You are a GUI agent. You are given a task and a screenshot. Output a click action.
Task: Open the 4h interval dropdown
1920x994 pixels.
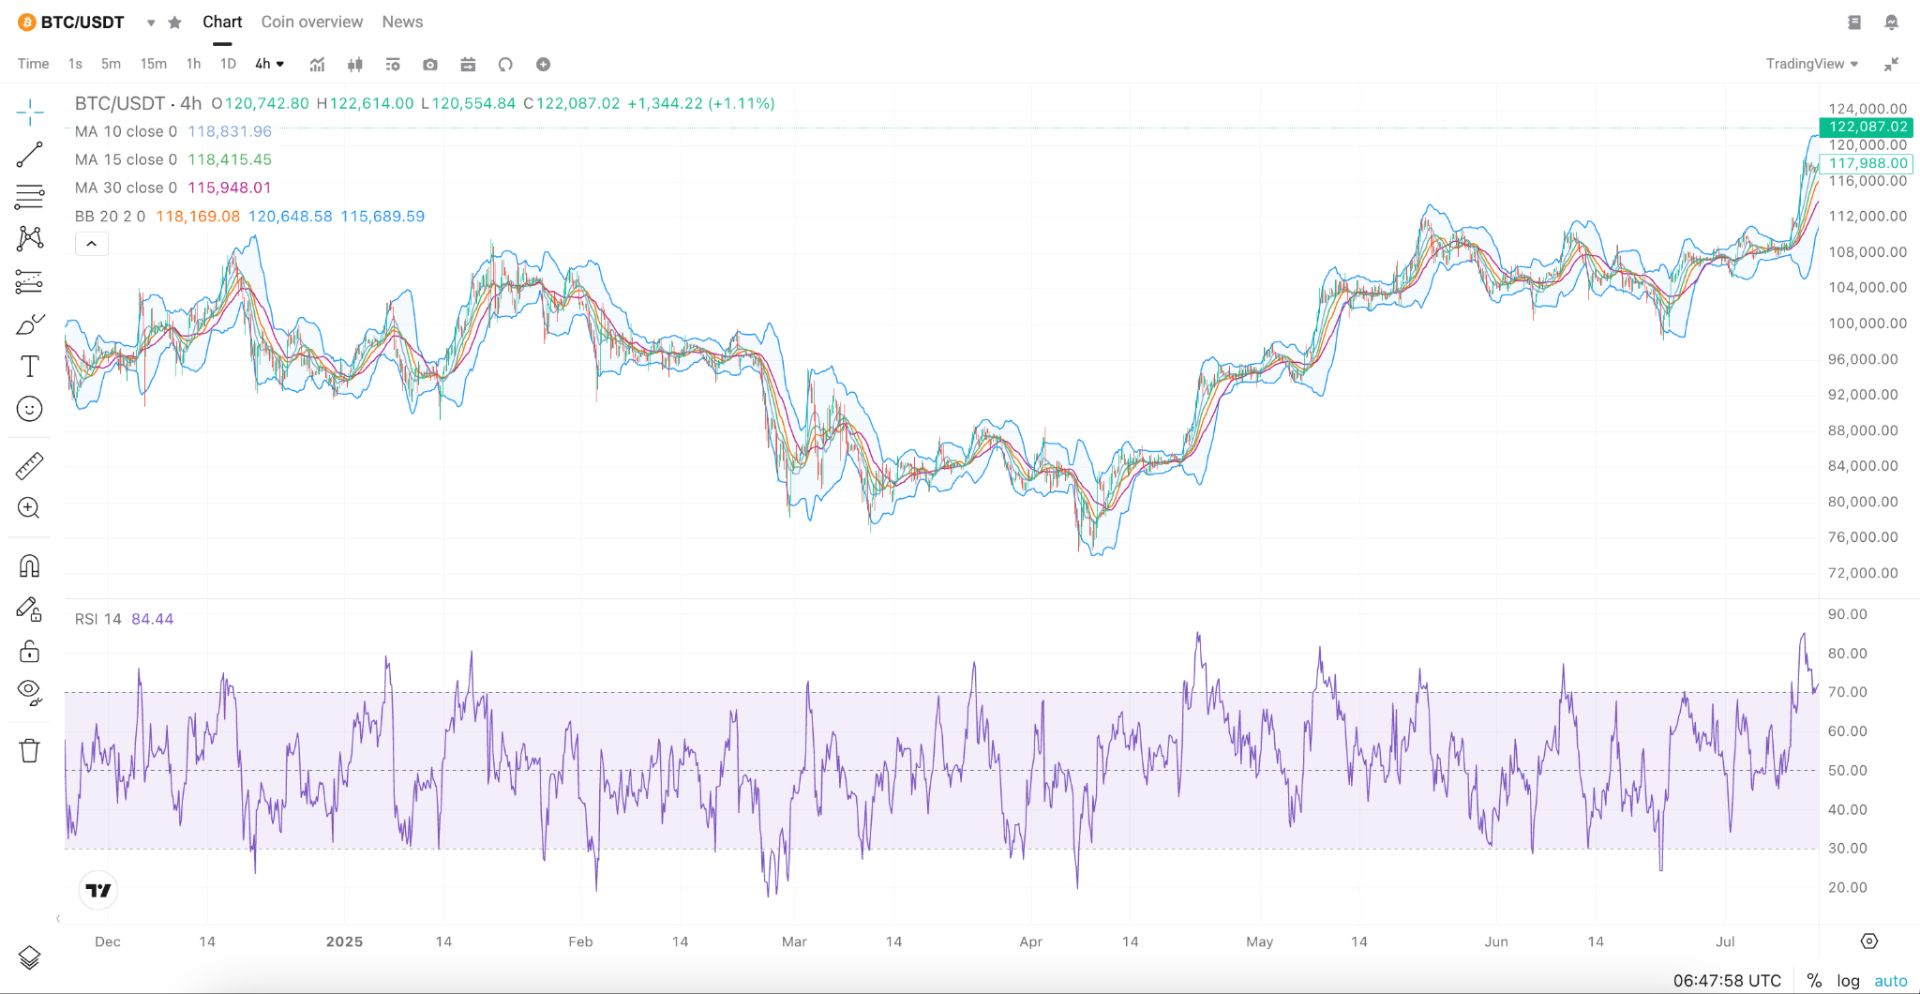(269, 64)
